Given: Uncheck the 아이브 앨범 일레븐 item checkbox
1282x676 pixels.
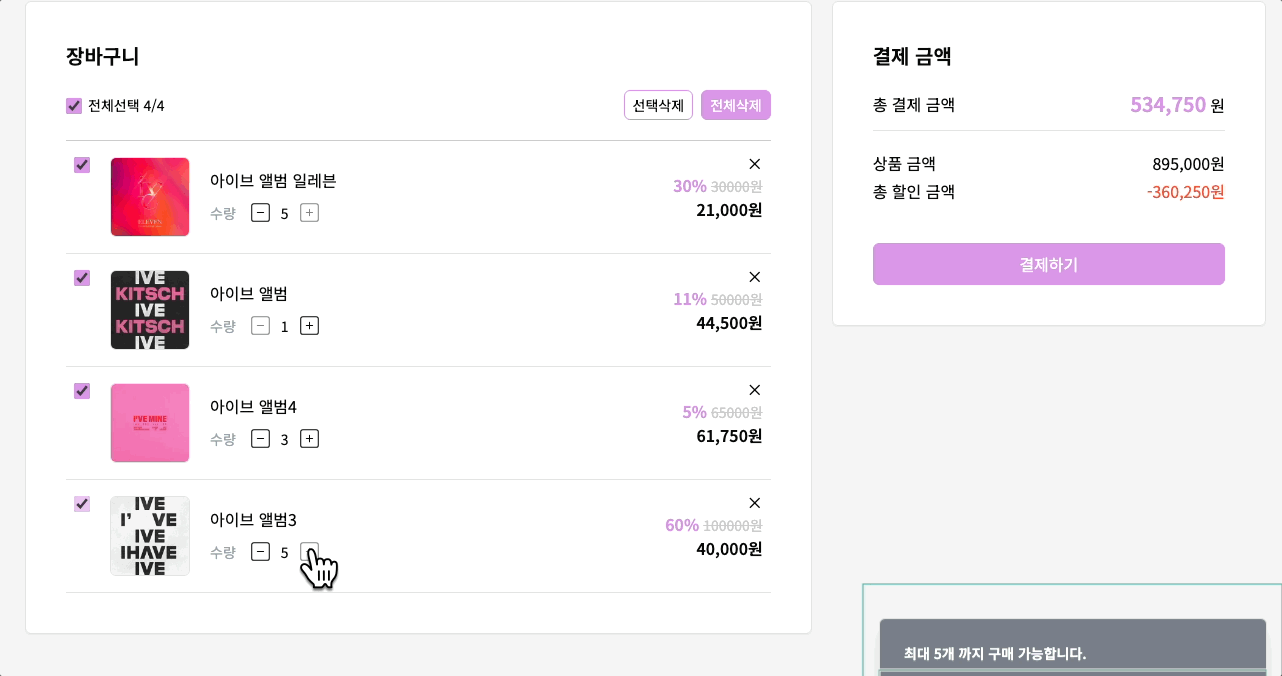Looking at the screenshot, I should [82, 165].
